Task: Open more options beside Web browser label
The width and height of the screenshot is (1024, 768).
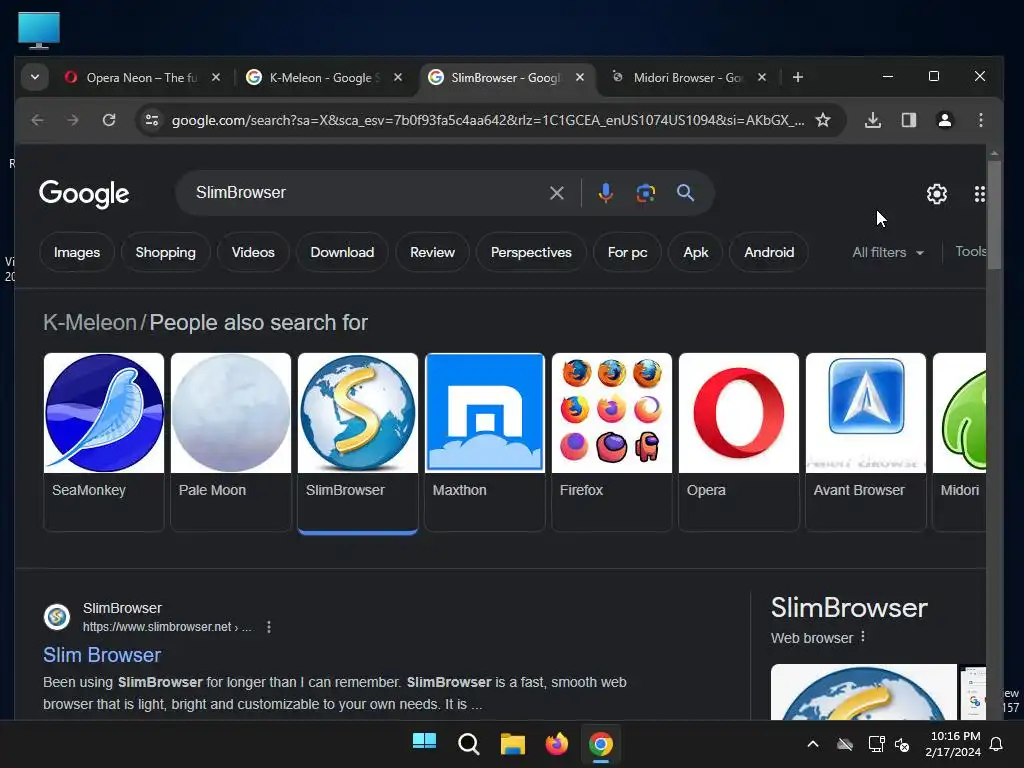Action: (863, 637)
